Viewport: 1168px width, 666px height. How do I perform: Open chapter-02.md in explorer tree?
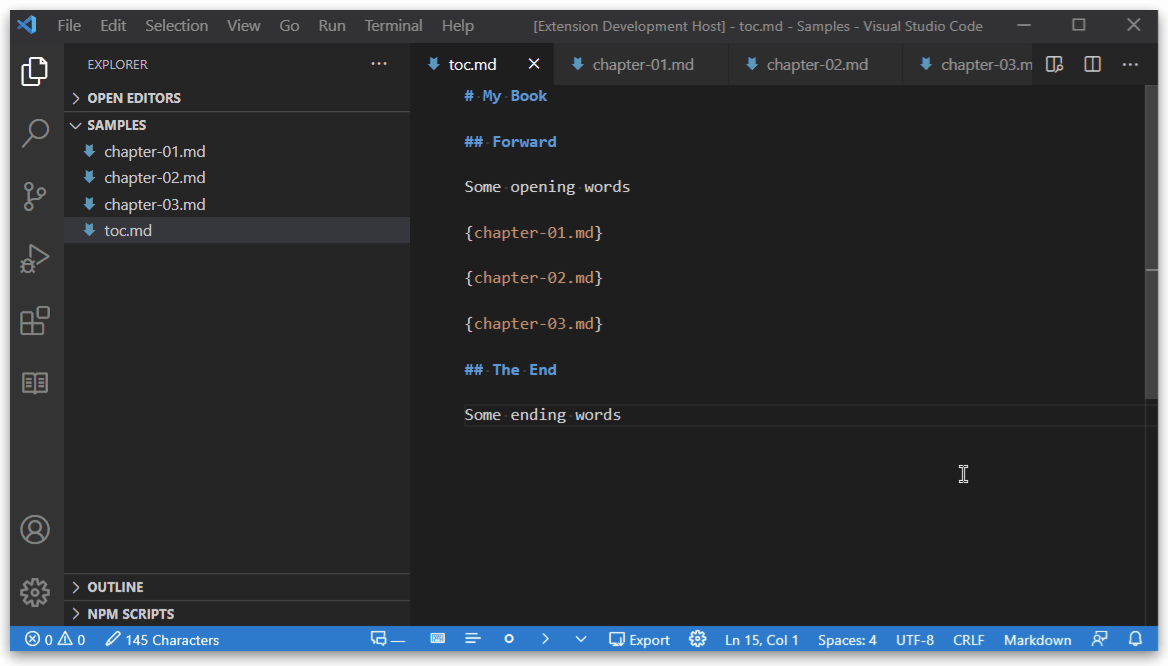point(237,177)
